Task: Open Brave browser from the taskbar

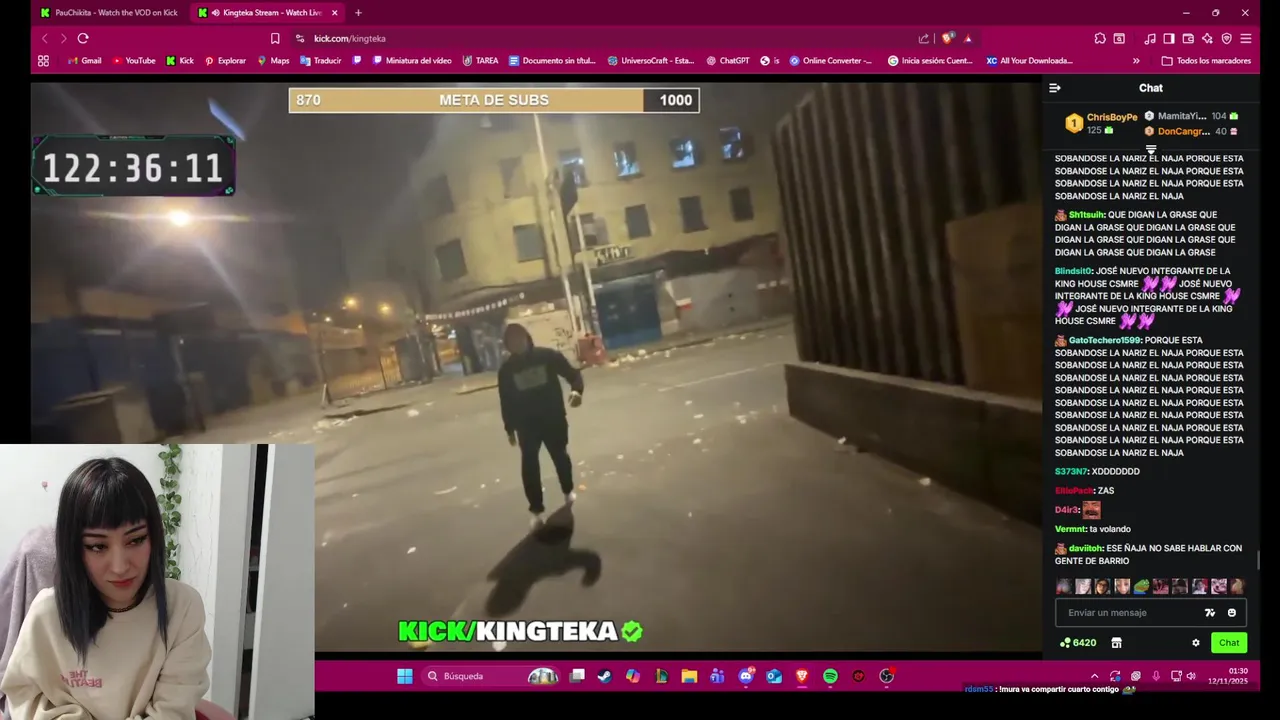Action: click(x=802, y=676)
